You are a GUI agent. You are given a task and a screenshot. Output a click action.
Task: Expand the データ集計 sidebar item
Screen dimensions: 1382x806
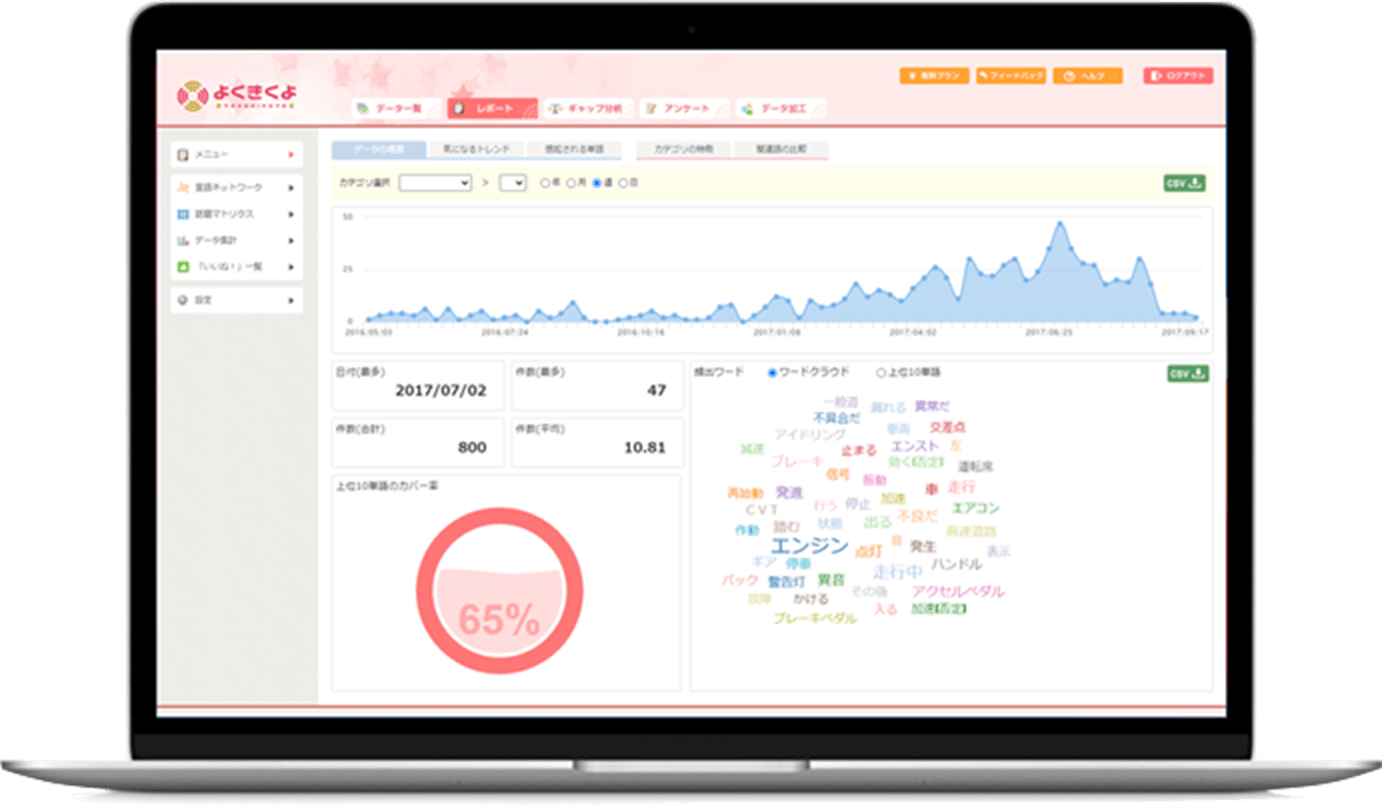pyautogui.click(x=237, y=240)
